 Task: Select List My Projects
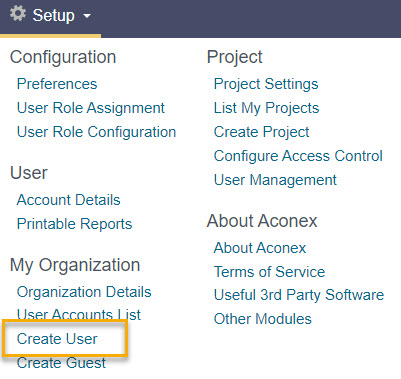click(x=267, y=108)
